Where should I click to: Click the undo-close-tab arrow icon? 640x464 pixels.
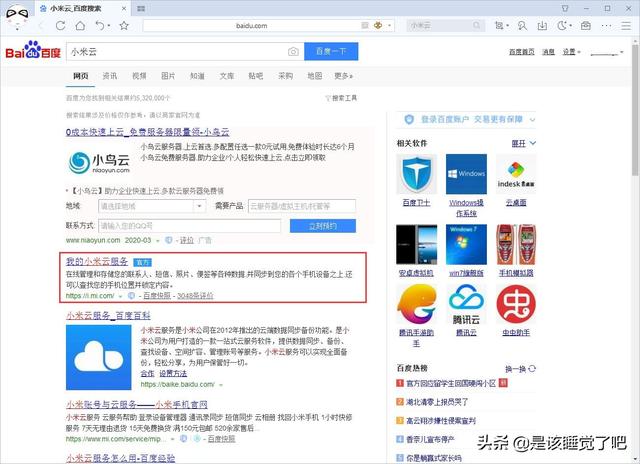point(100,26)
